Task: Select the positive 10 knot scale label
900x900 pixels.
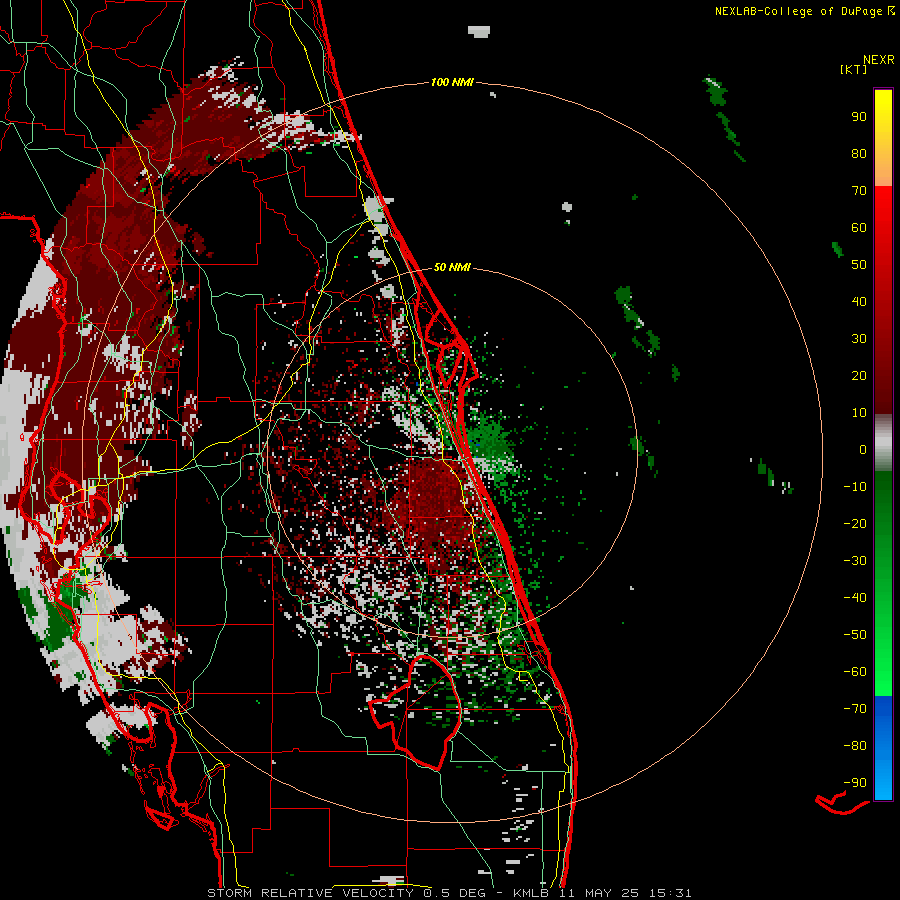Action: [859, 413]
